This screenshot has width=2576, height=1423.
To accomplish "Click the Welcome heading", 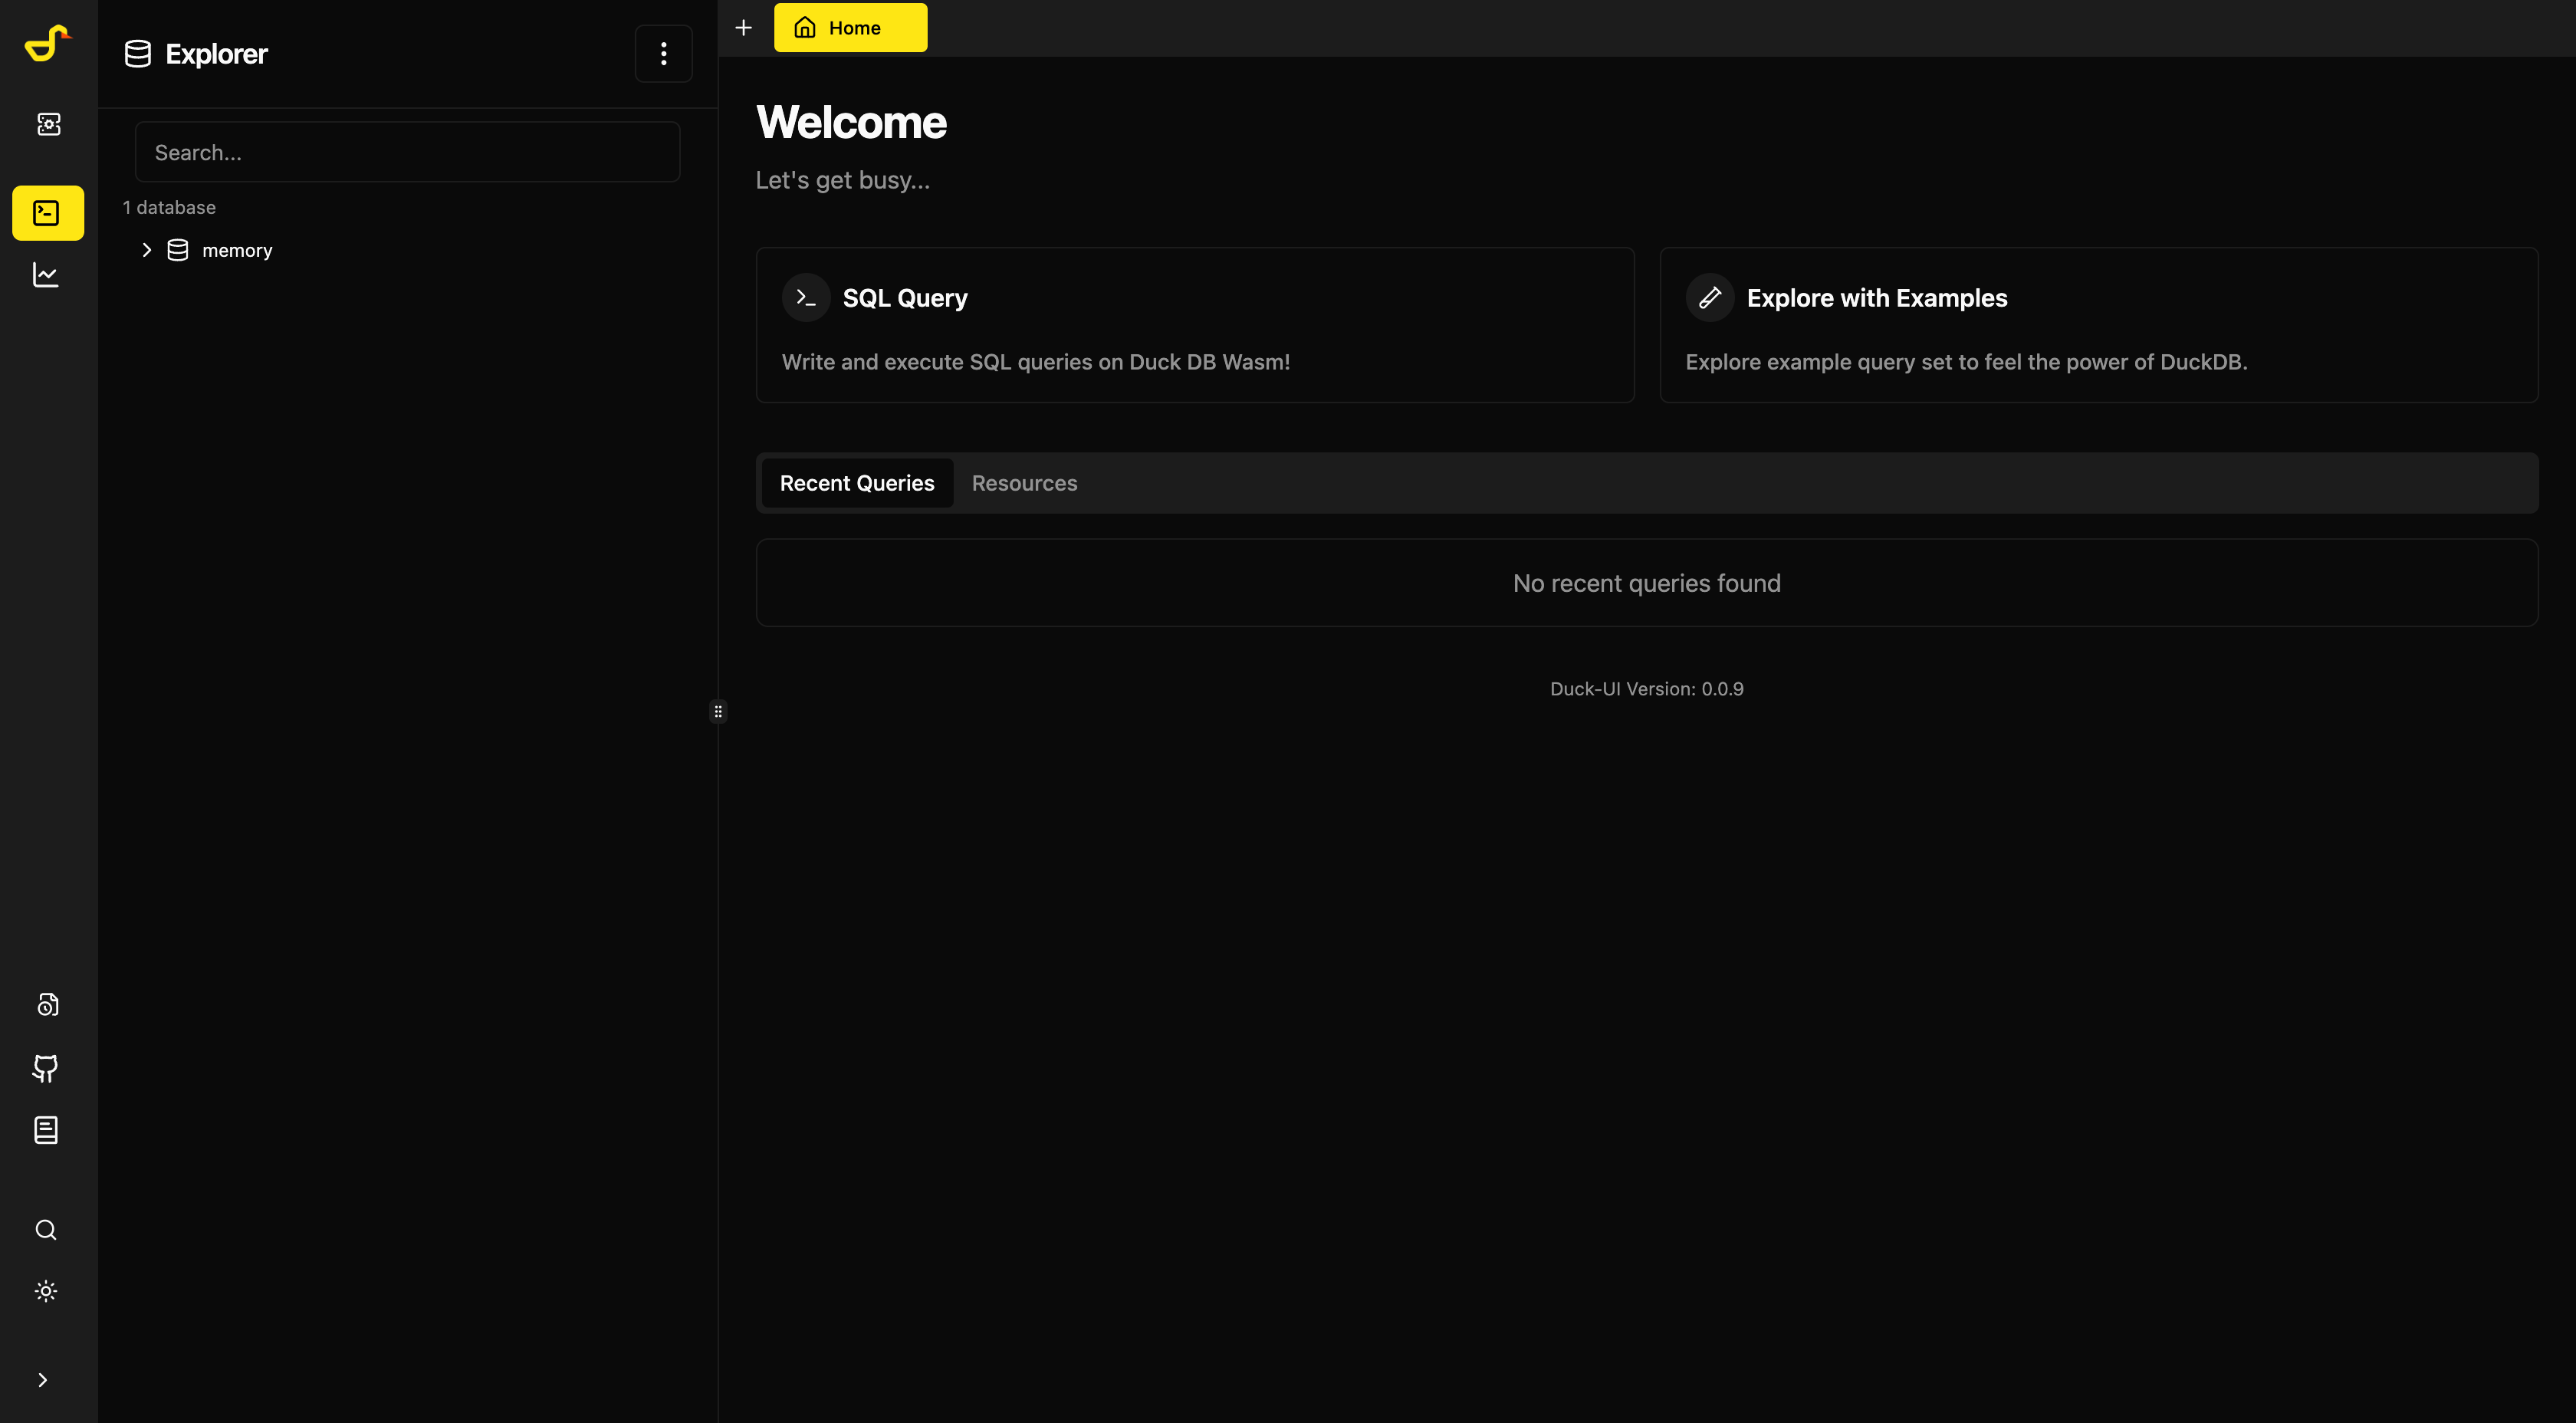I will click(x=851, y=122).
